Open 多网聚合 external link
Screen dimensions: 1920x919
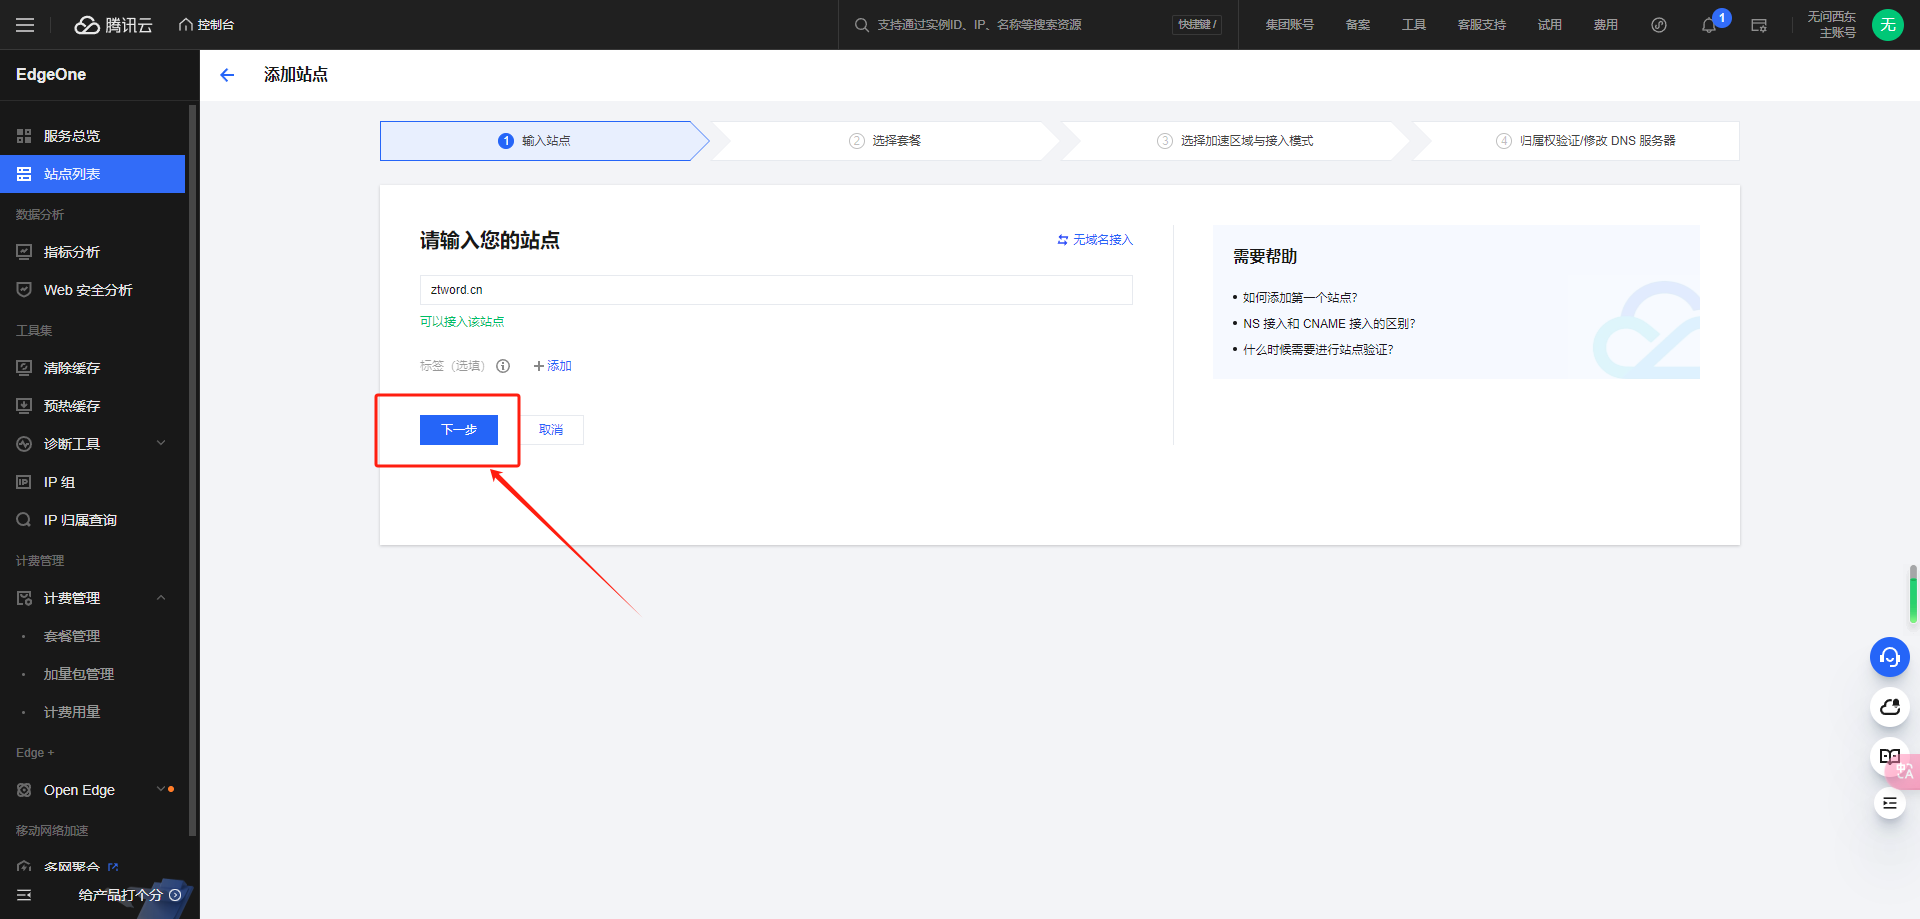(x=81, y=866)
